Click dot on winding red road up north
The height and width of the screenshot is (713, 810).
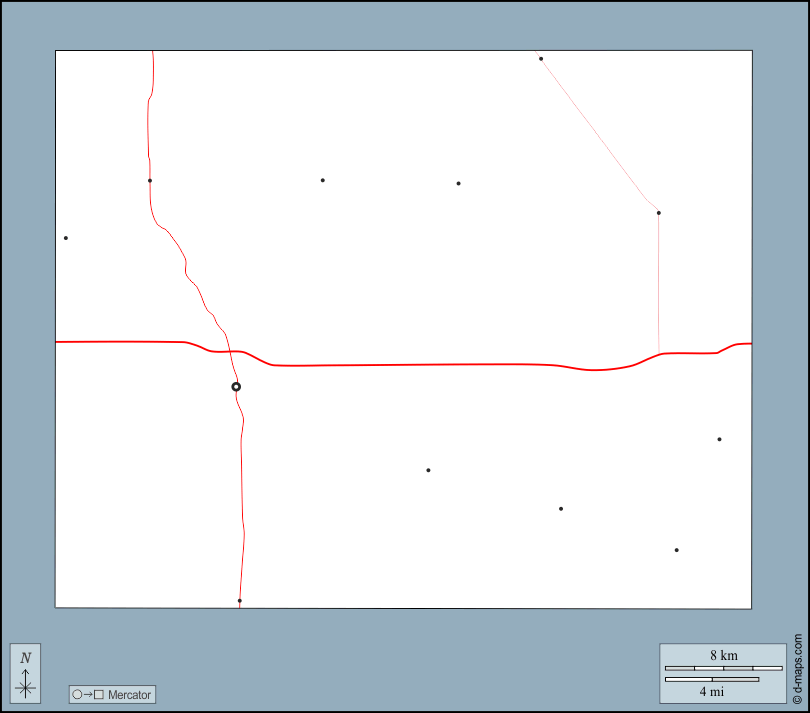150,180
